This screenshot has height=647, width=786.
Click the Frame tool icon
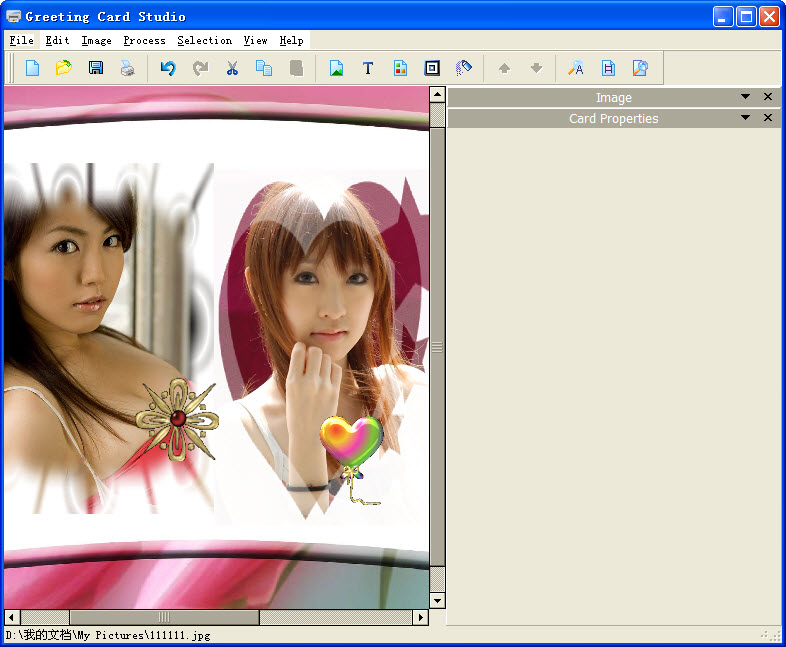pos(432,68)
